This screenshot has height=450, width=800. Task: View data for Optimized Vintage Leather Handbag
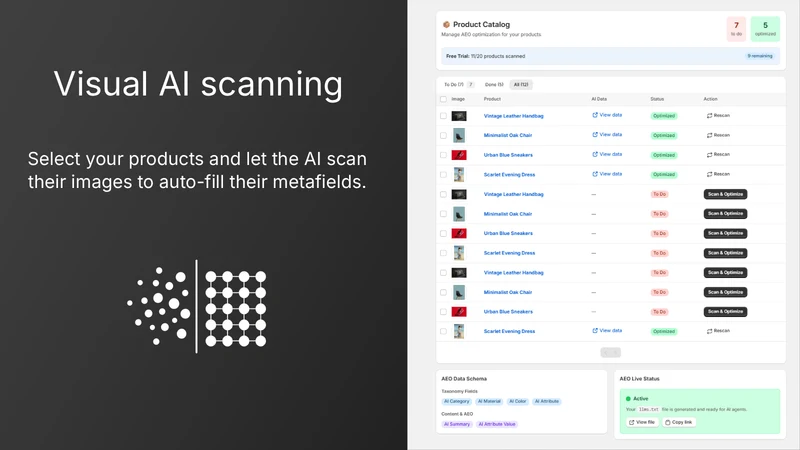(607, 115)
